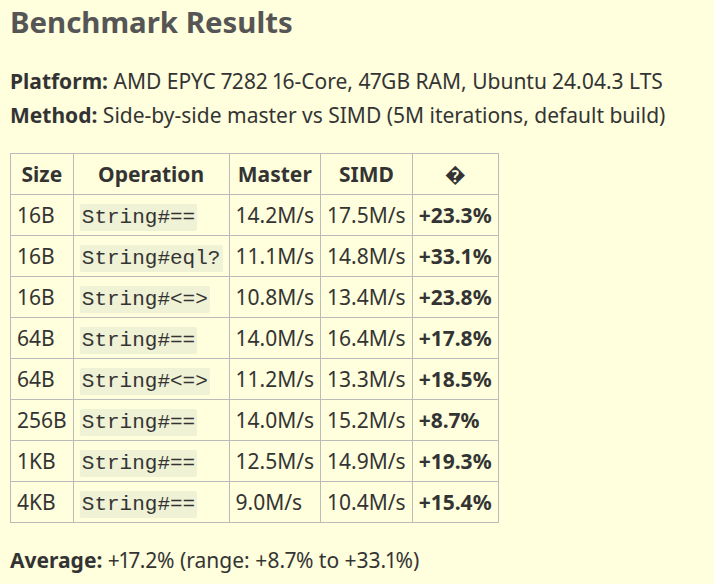Click the Operation column header
Screen dimensions: 714x584
[x=151, y=175]
